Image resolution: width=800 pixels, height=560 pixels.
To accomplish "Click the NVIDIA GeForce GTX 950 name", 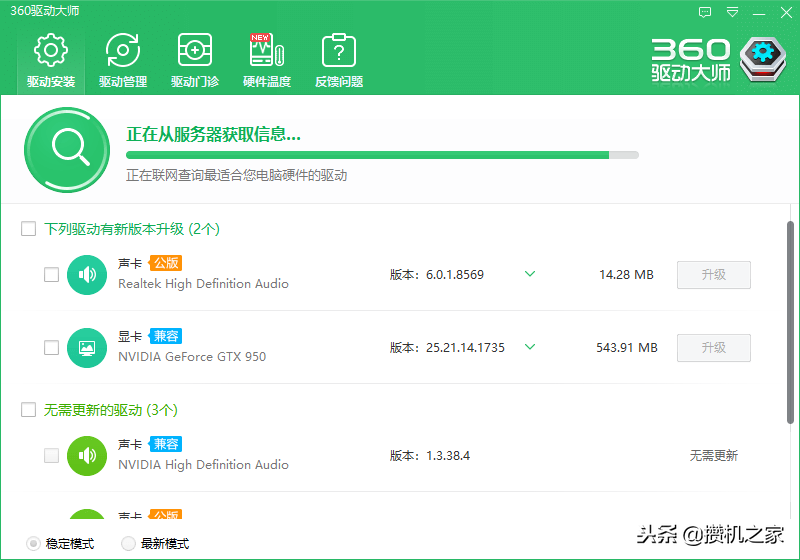I will (x=192, y=357).
